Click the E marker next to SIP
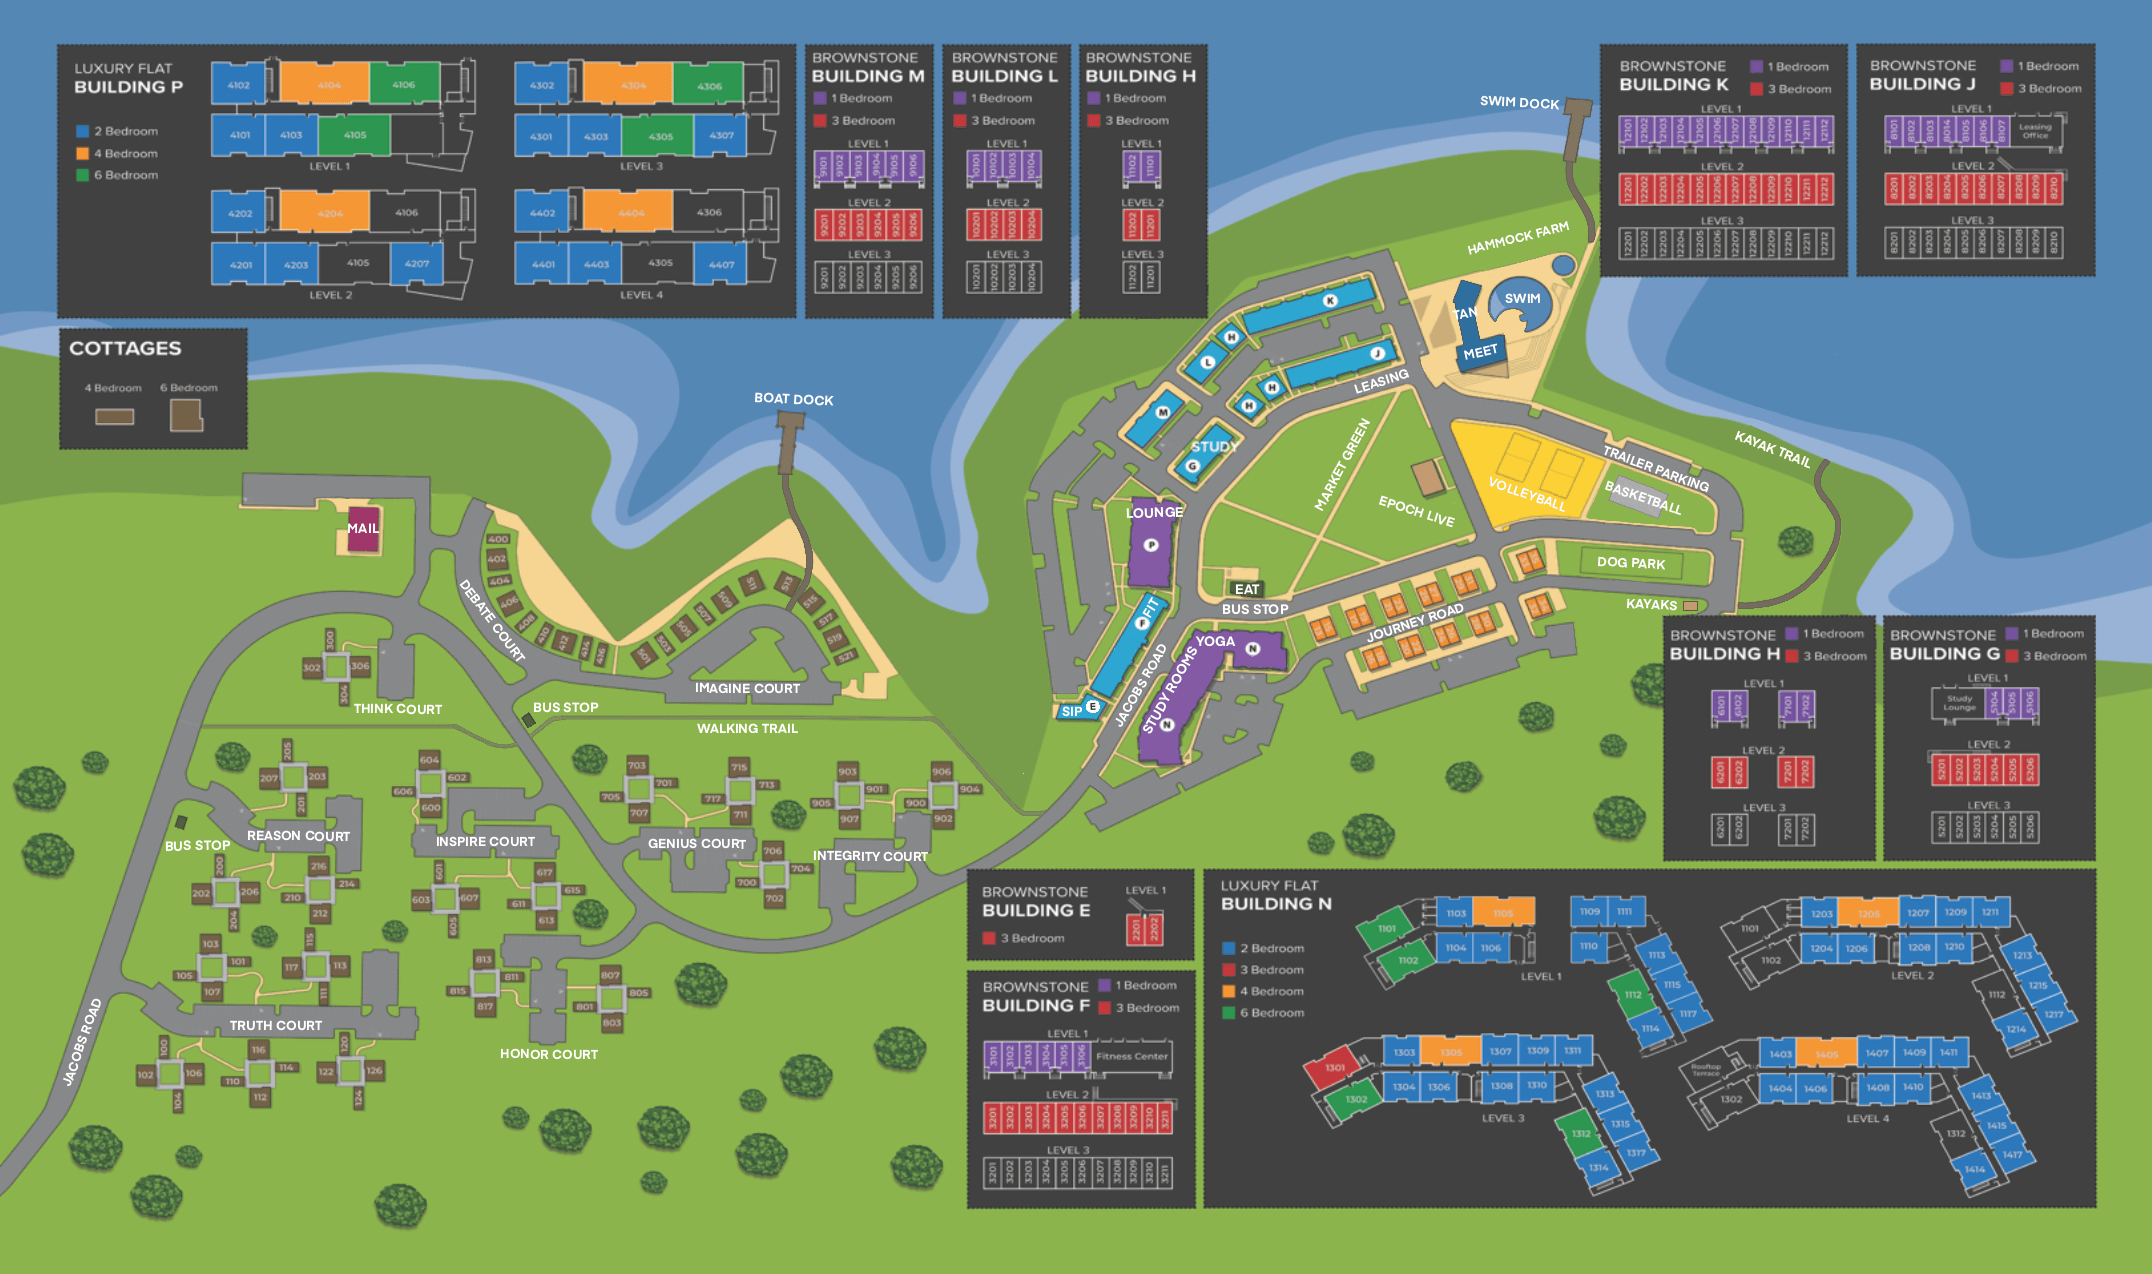This screenshot has height=1274, width=2152. (1093, 706)
